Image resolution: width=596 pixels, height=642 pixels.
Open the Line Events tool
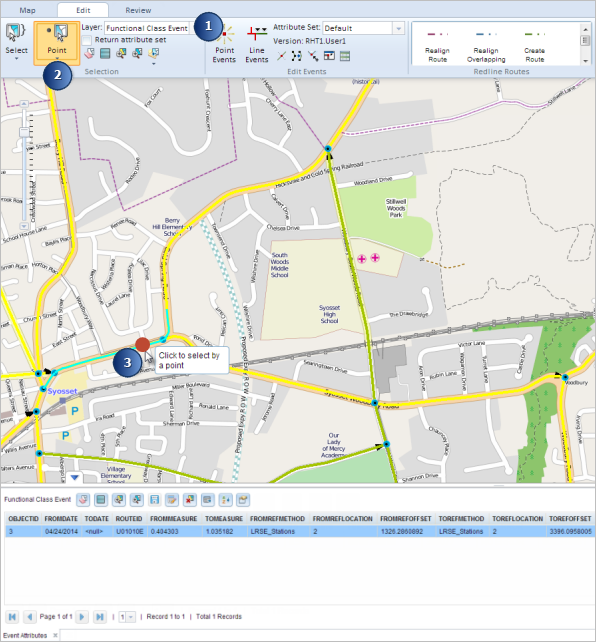coord(257,44)
